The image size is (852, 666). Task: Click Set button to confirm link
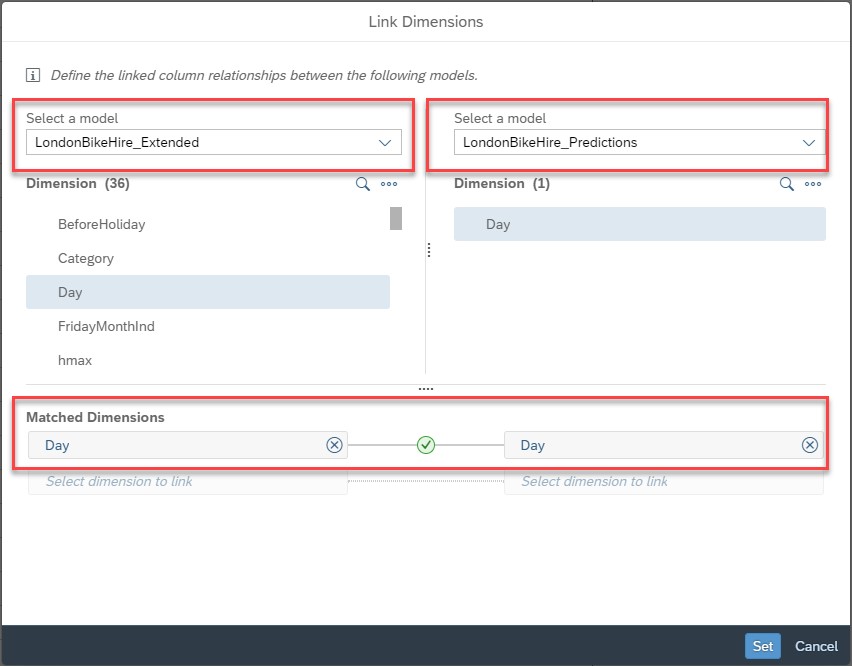[x=762, y=646]
